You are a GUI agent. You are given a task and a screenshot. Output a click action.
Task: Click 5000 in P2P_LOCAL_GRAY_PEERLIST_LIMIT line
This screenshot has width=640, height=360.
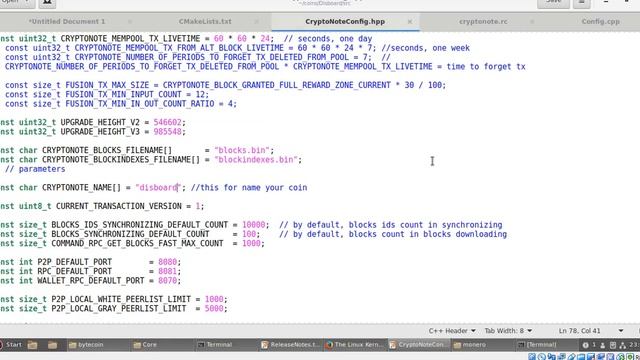pyautogui.click(x=214, y=309)
